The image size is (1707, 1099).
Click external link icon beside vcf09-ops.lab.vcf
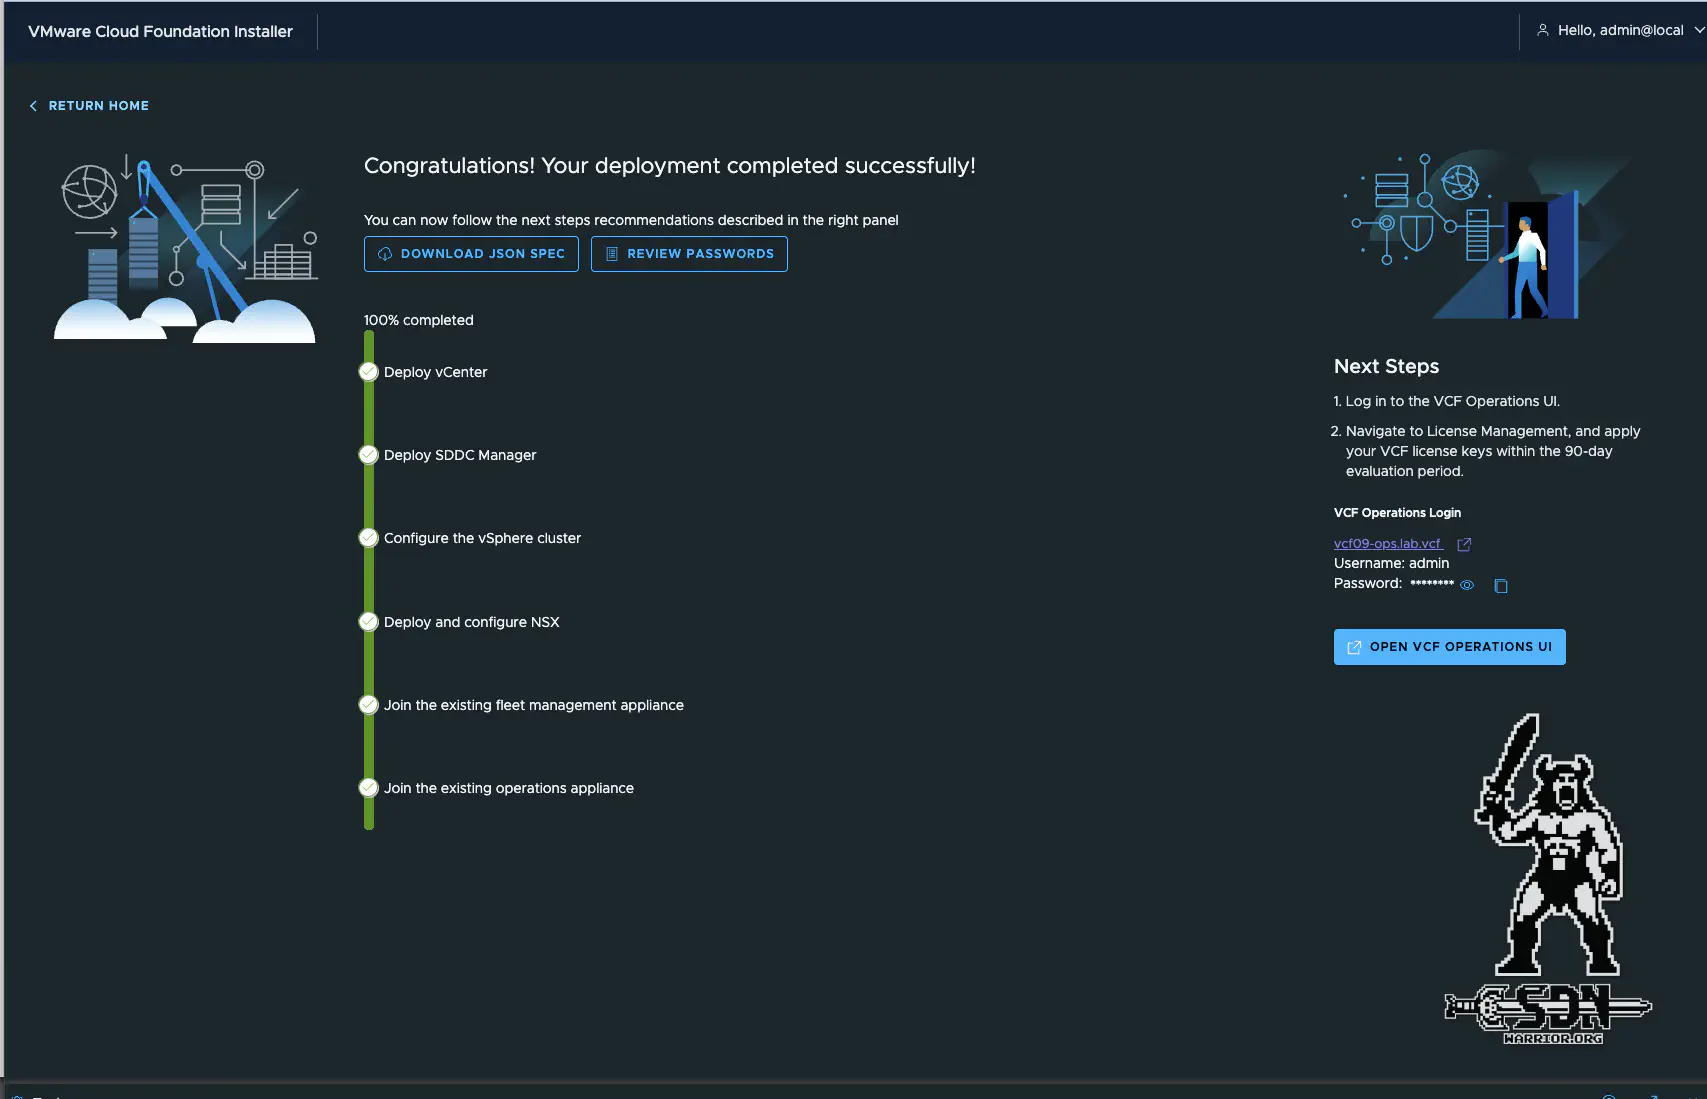pos(1464,545)
